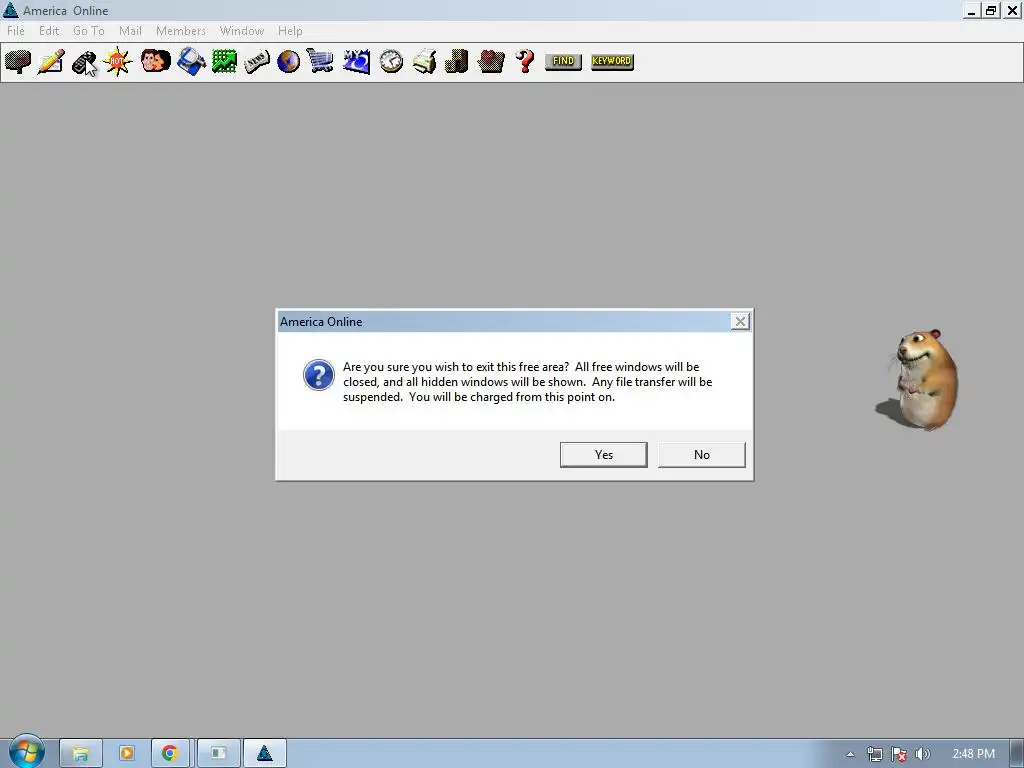
Task: Click the Print printer icon
Action: tap(424, 61)
